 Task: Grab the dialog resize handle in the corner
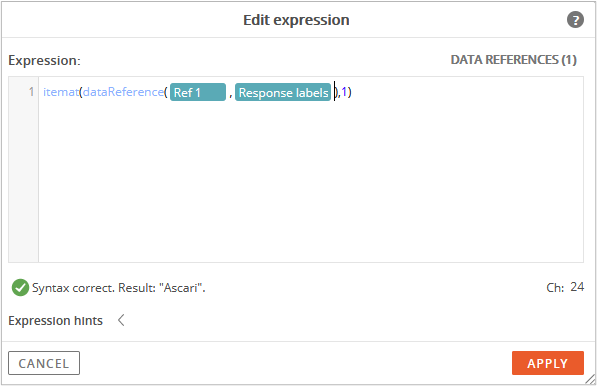coord(590,379)
